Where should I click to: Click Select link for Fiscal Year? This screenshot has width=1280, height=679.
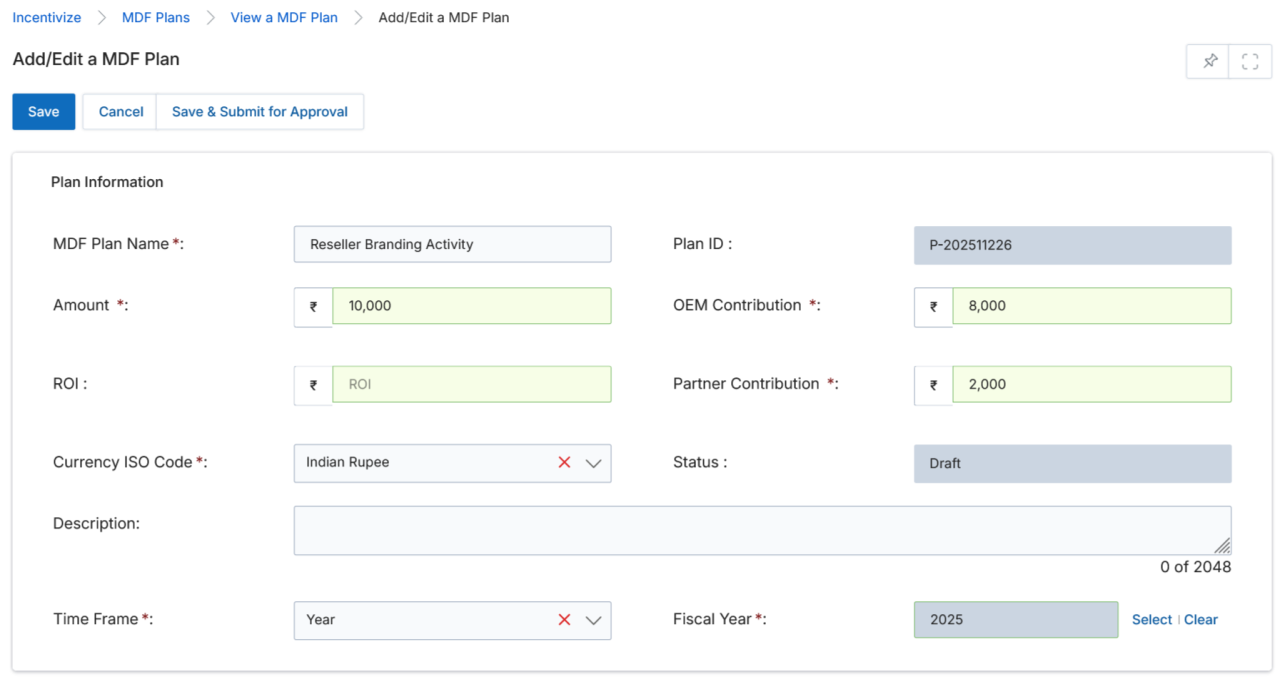coord(1151,620)
